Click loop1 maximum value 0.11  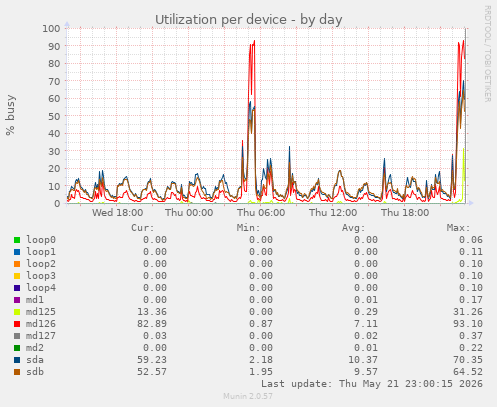[471, 252]
